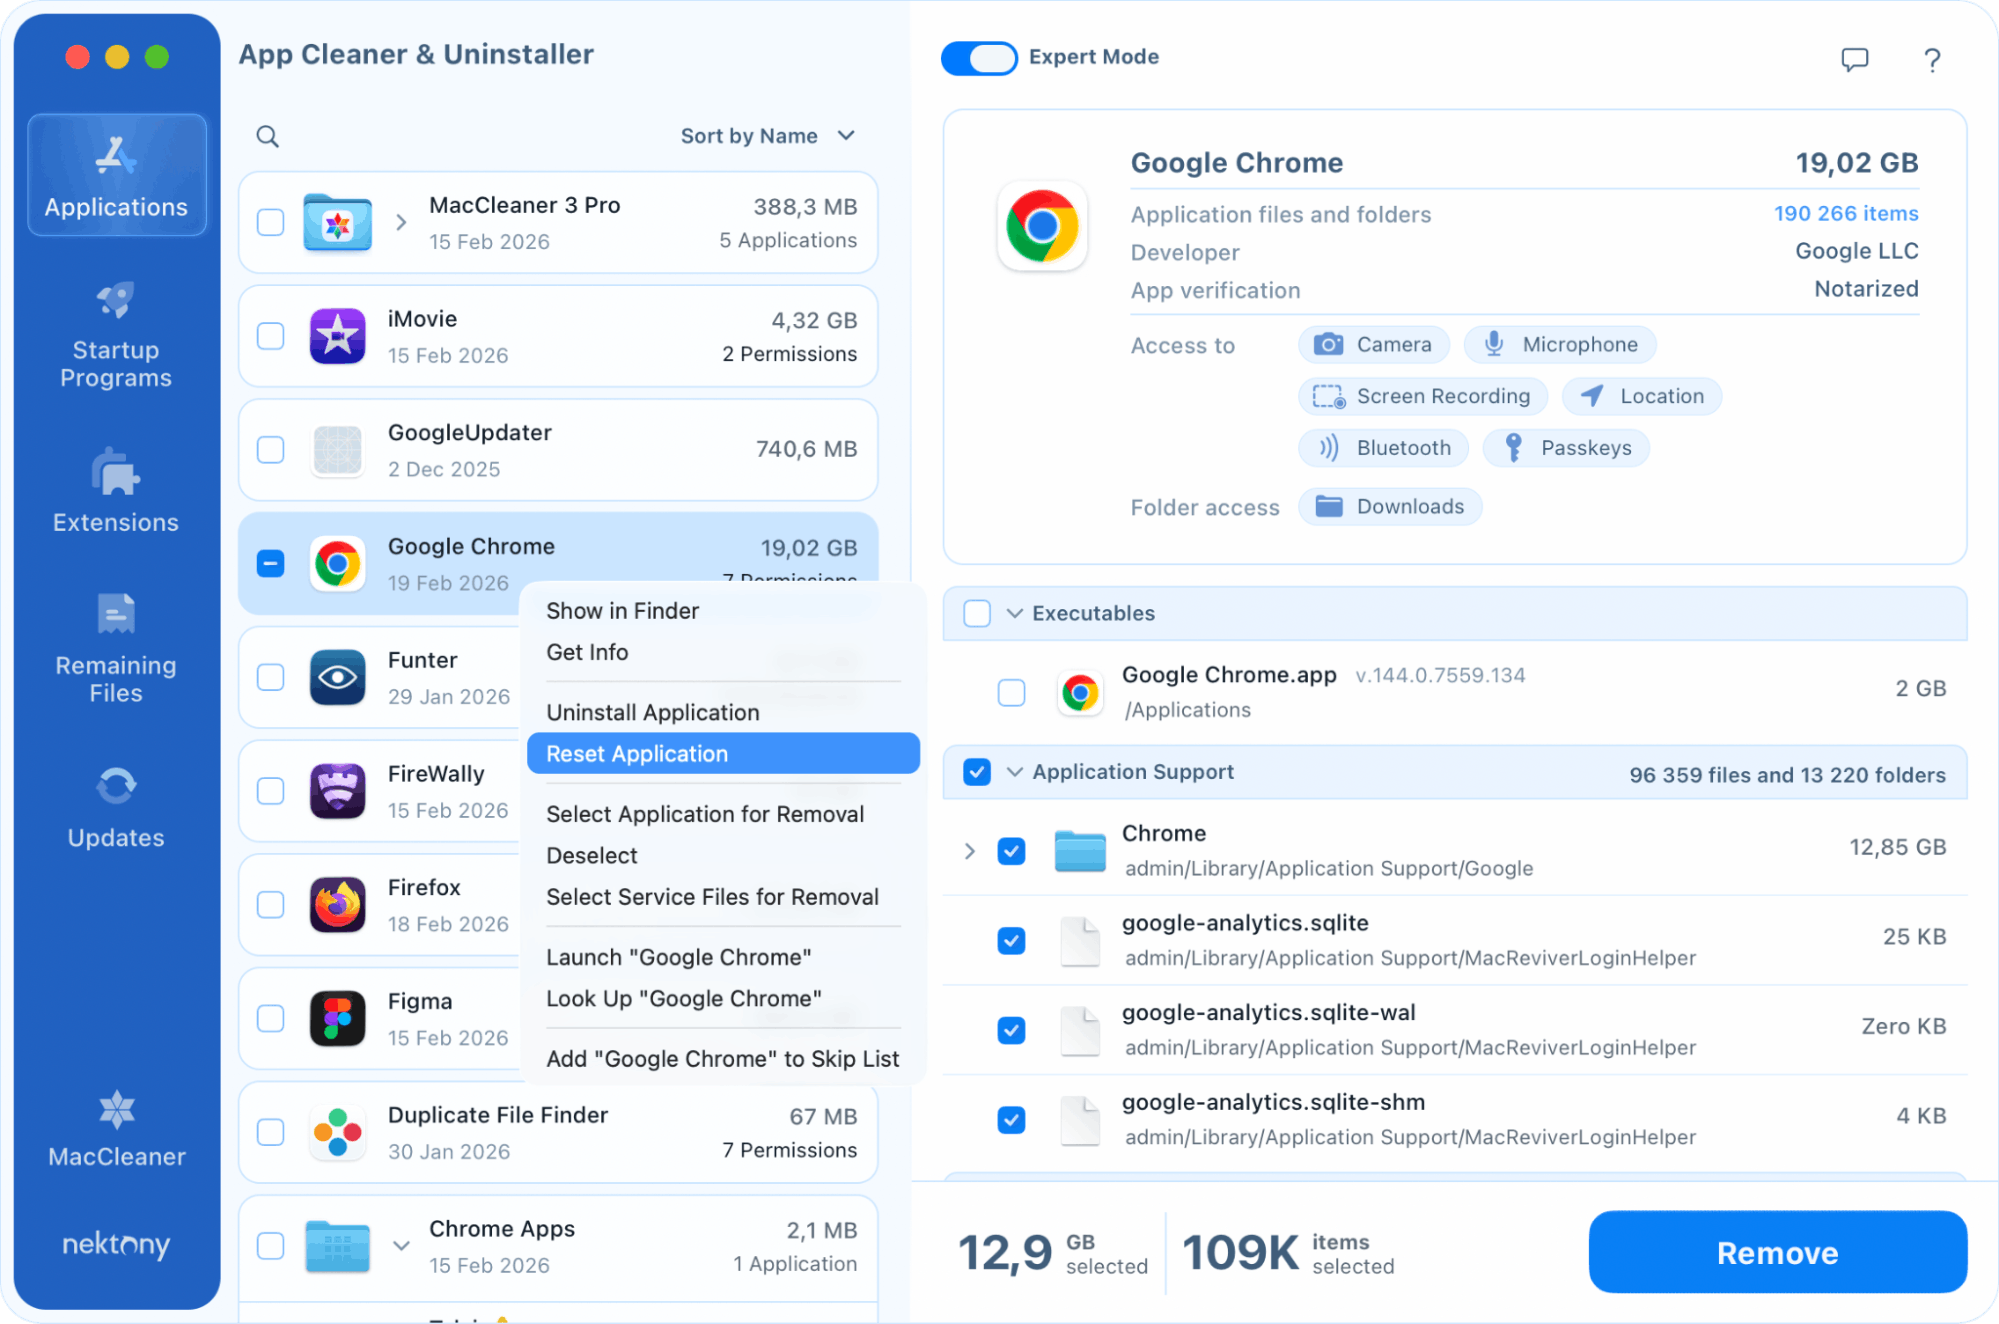Expand the Chrome folder in Application Support

tap(969, 851)
